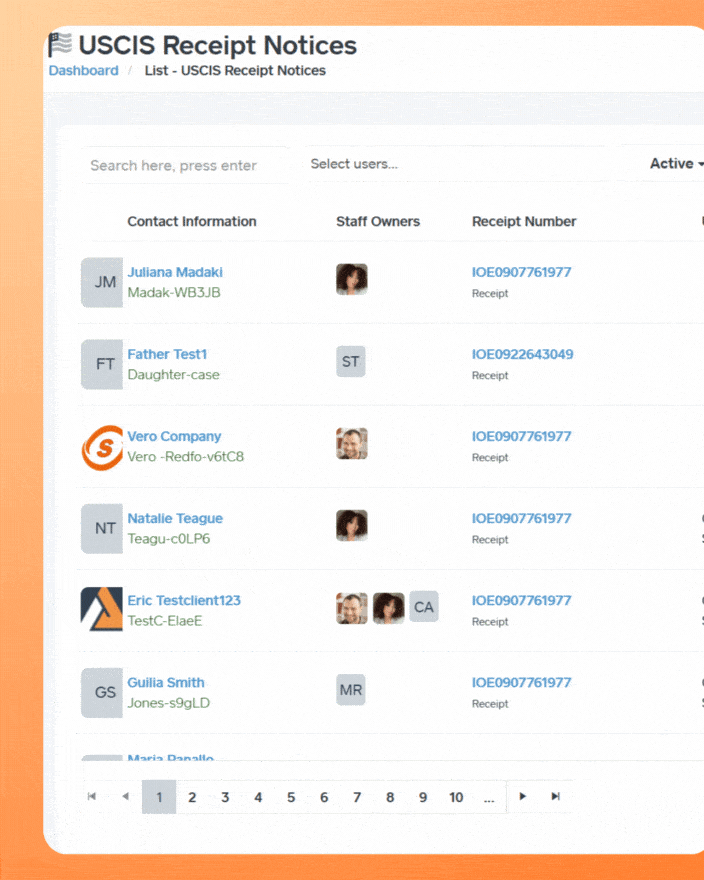704x880 pixels.
Task: Open receipt number IOE0922643049
Action: click(x=522, y=354)
